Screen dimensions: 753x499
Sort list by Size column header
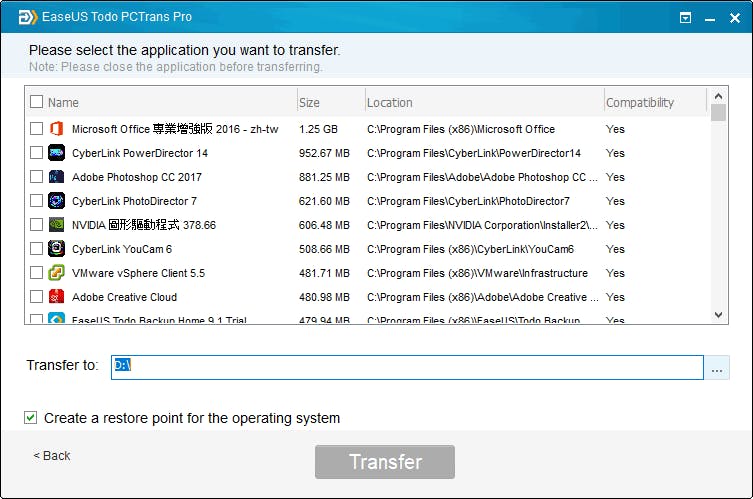tap(309, 103)
